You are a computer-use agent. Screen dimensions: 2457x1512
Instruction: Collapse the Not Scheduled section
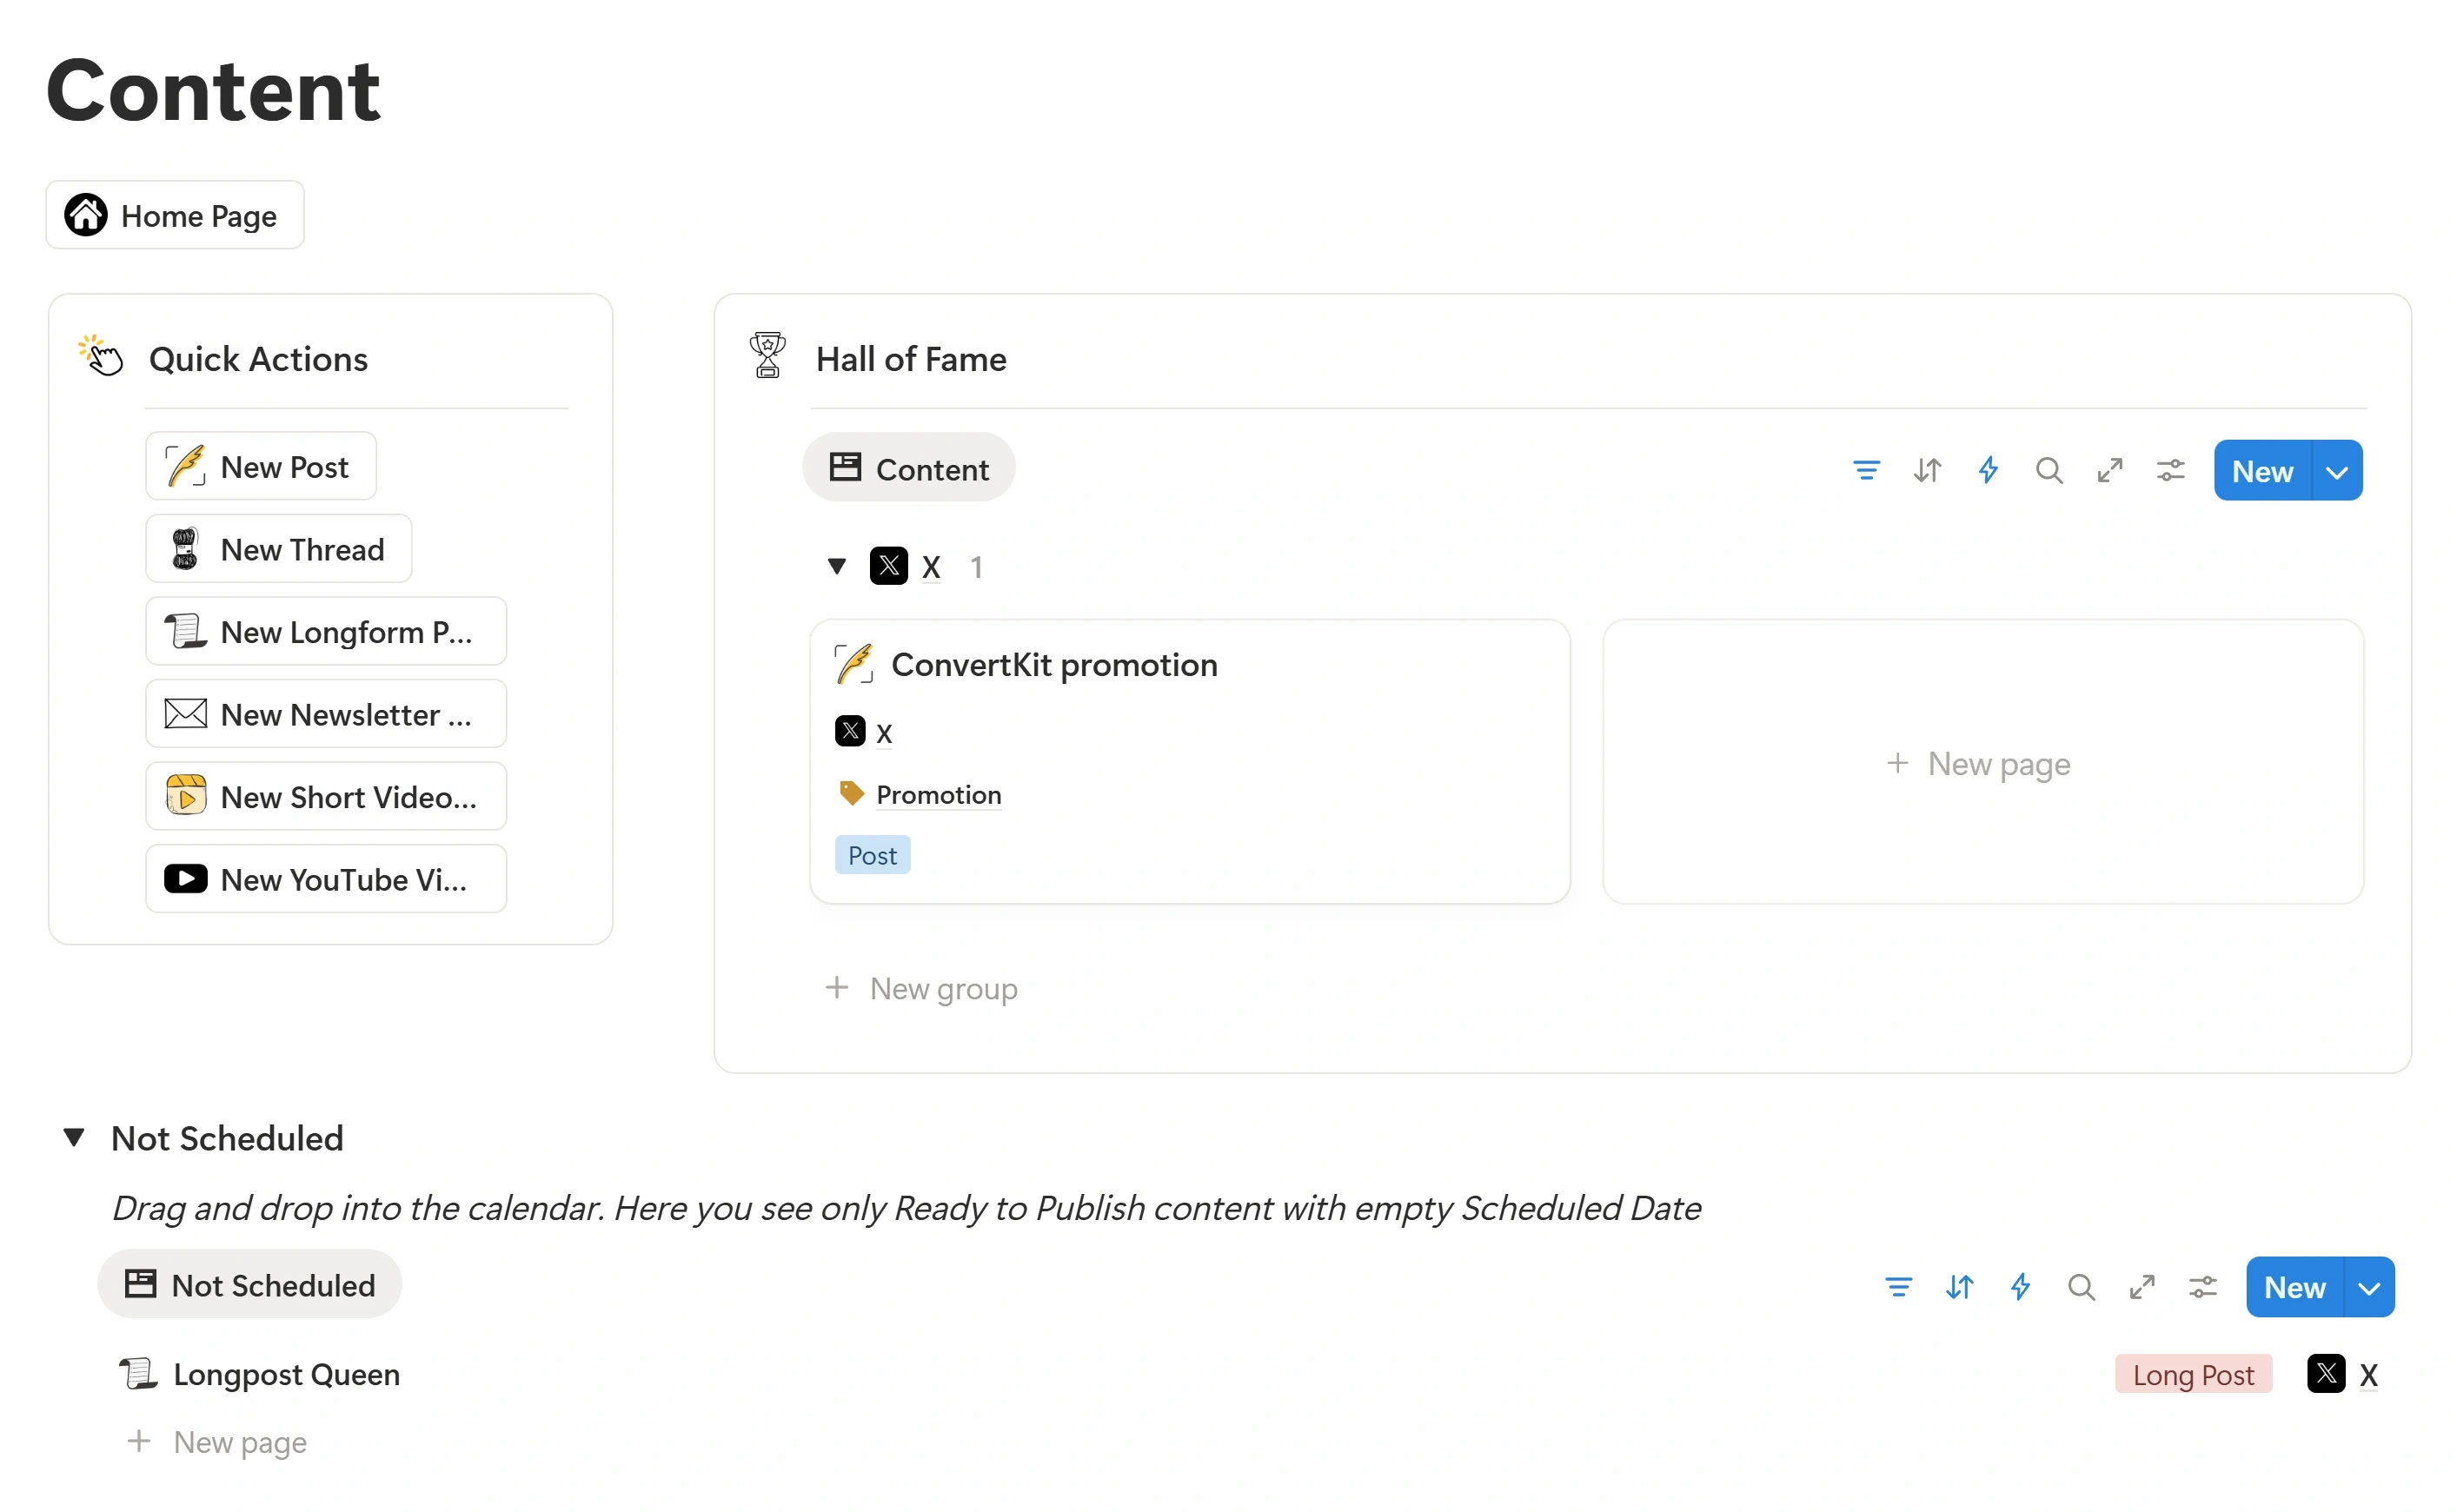coord(73,1137)
